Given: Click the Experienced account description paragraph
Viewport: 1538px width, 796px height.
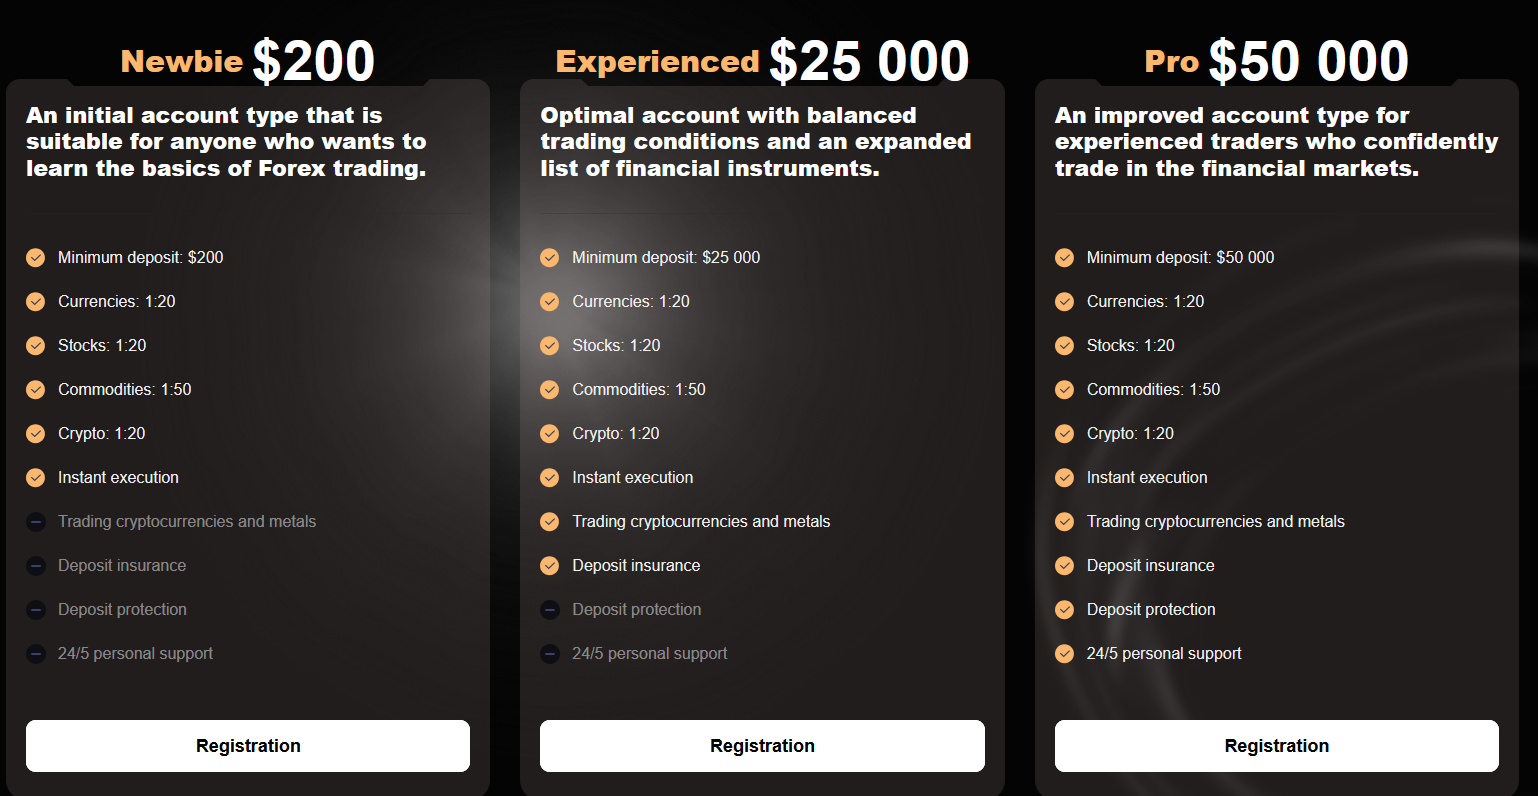Looking at the screenshot, I should [x=756, y=142].
